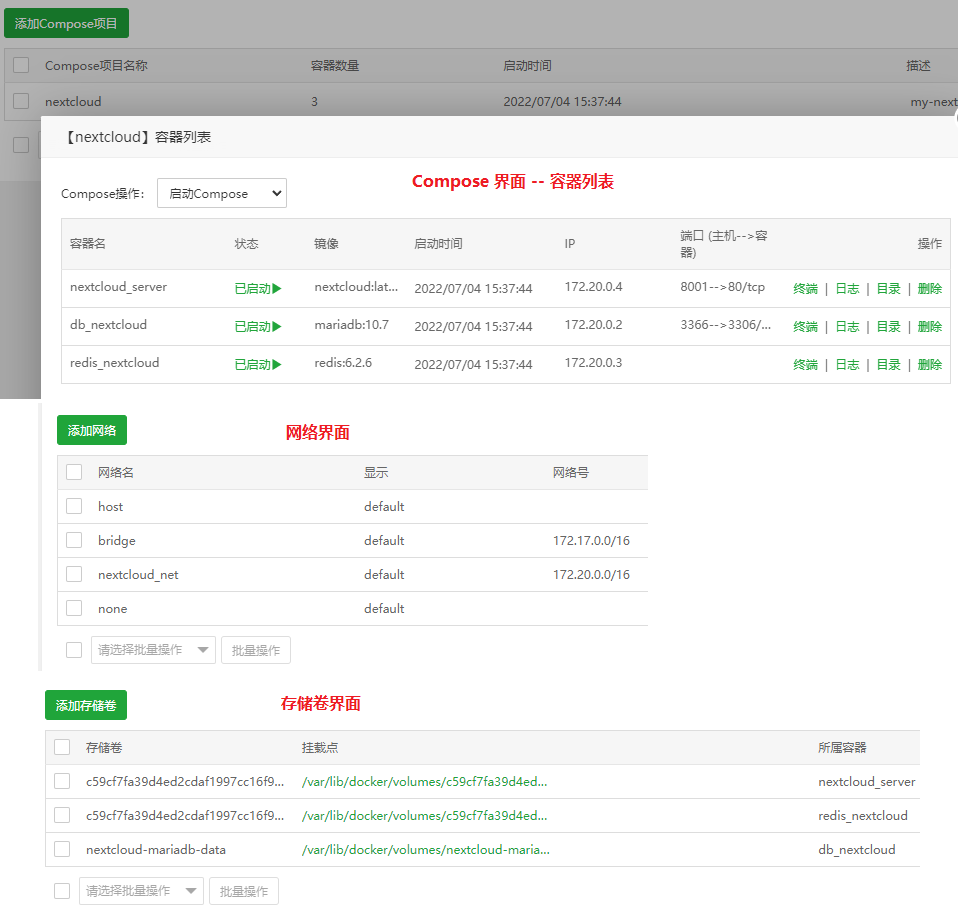958x920 pixels.
Task: Click the 所属容器 column header
Action: pyautogui.click(x=842, y=747)
